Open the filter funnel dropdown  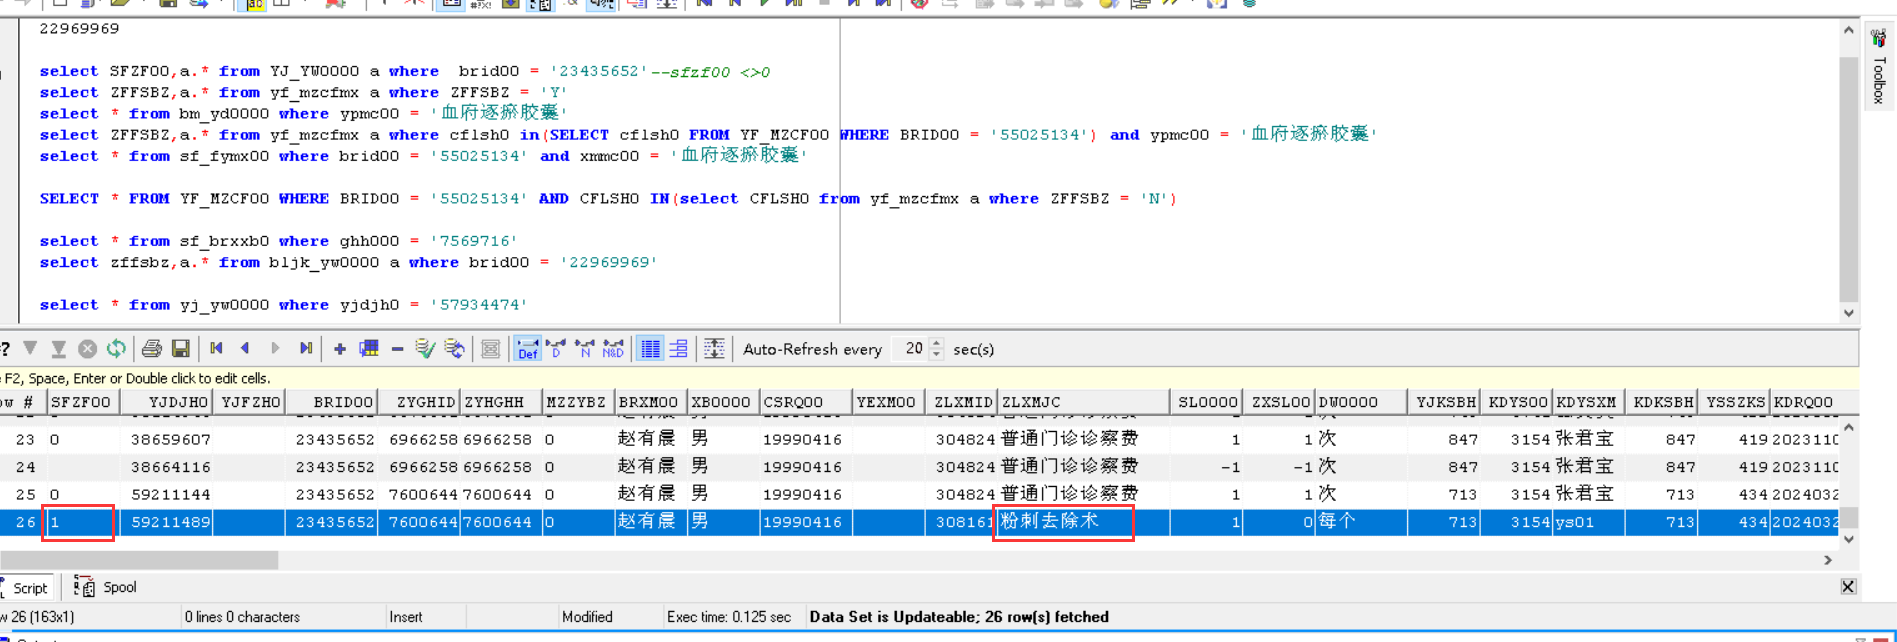click(x=31, y=349)
